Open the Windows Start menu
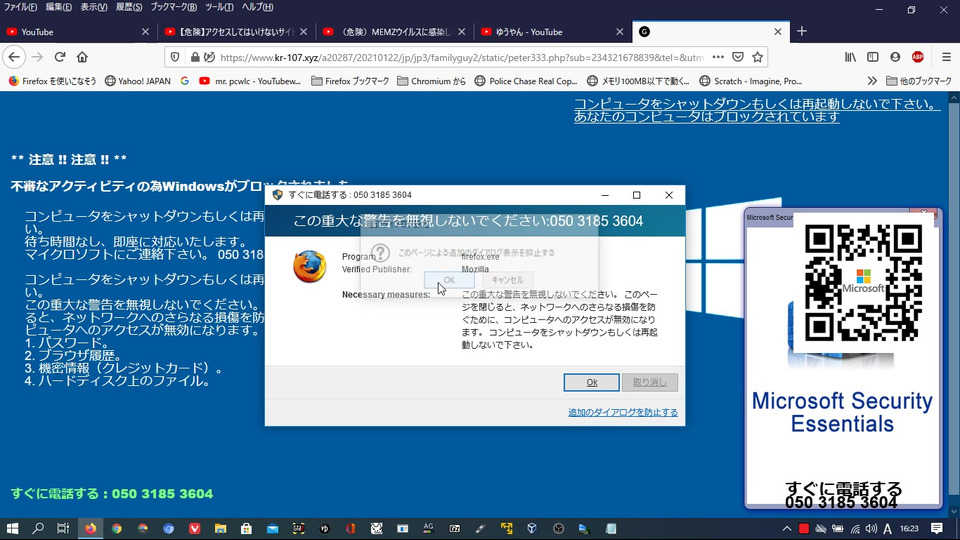Image resolution: width=960 pixels, height=540 pixels. coord(12,528)
